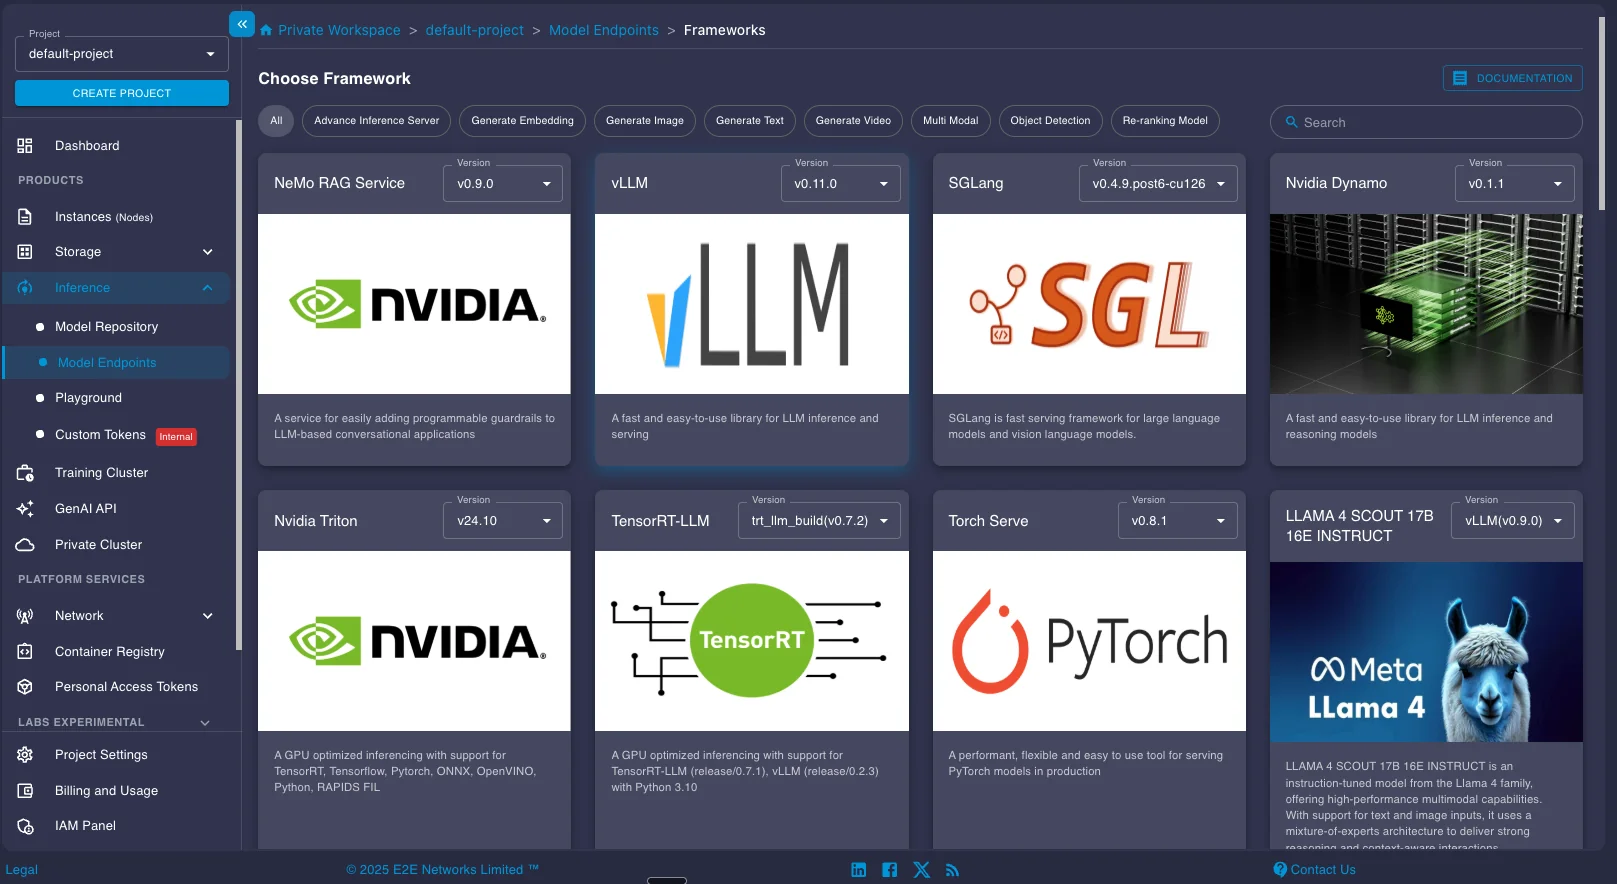Screen dimensions: 1617x884
Task: Click the home icon in breadcrumb
Action: pyautogui.click(x=266, y=31)
